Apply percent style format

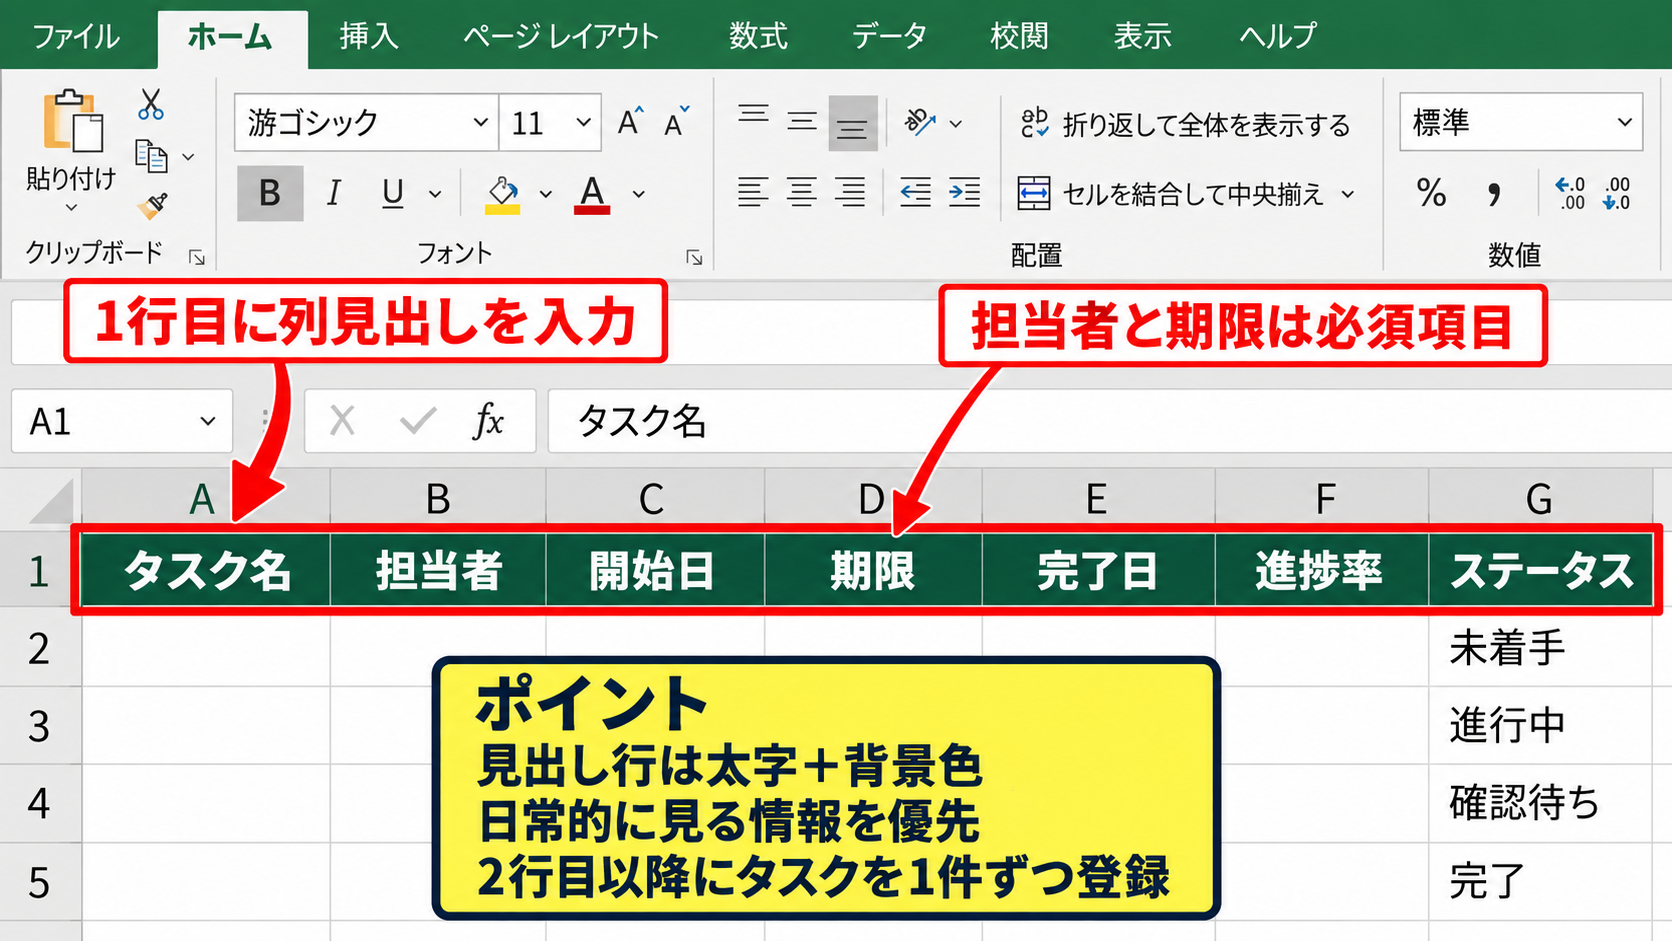coord(1431,192)
